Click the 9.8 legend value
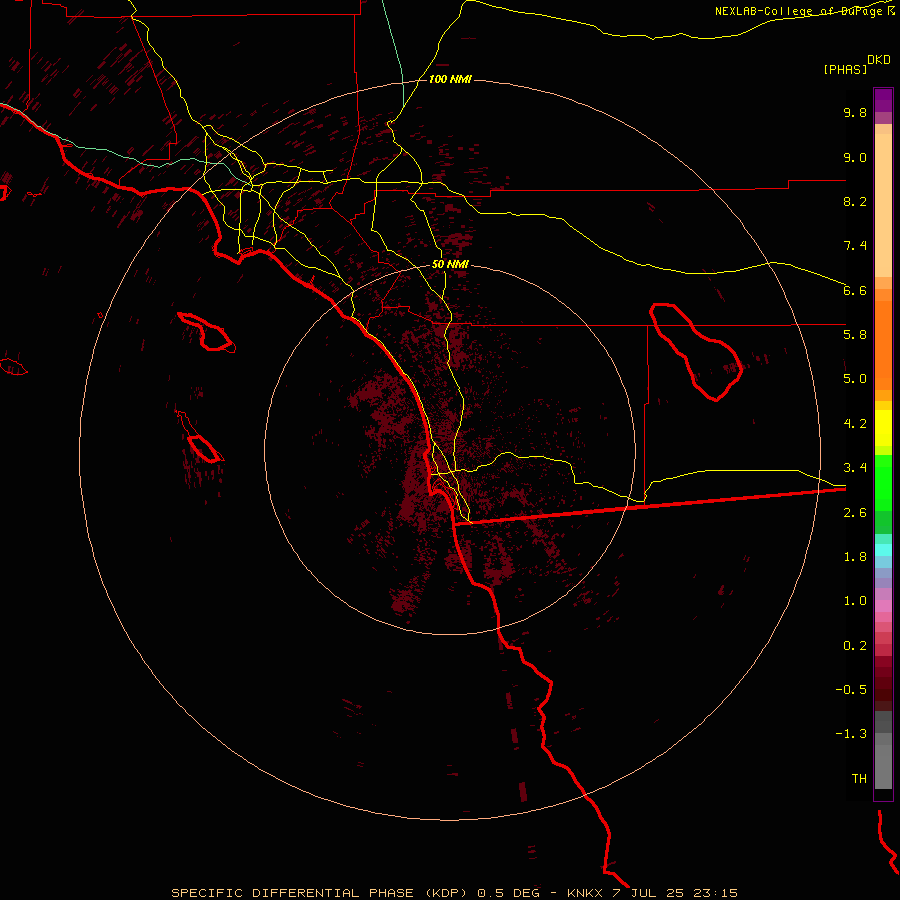Viewport: 900px width, 900px height. pyautogui.click(x=855, y=112)
